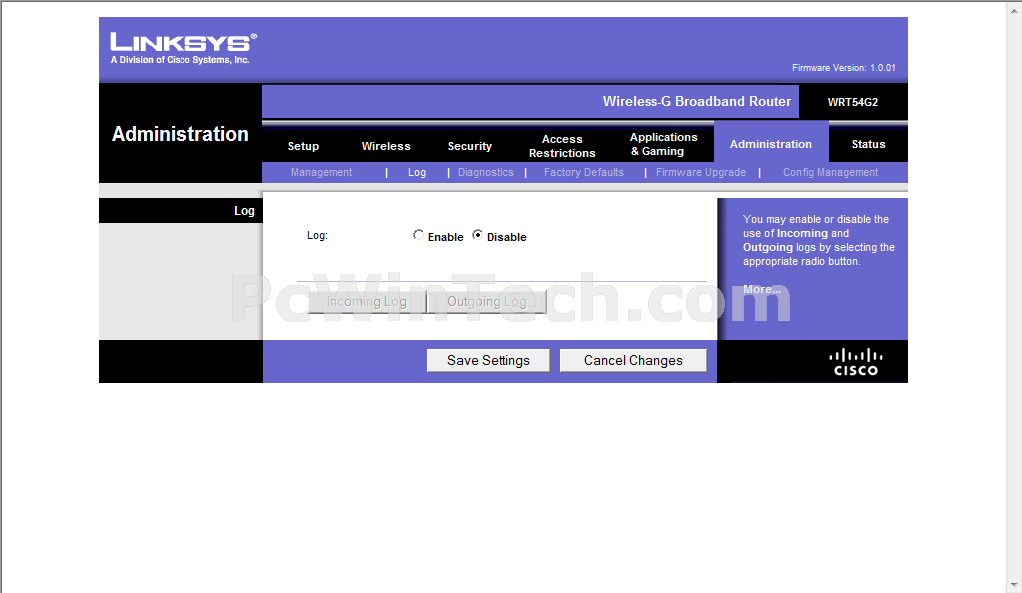Open the Access Restrictions tab
The width and height of the screenshot is (1022, 593).
562,146
